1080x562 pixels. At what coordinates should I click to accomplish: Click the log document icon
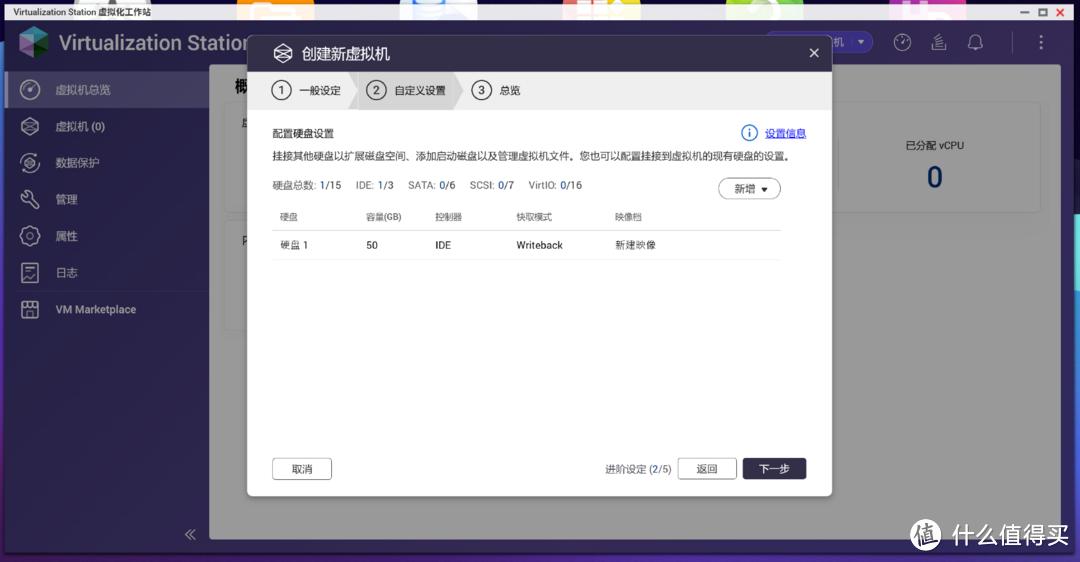click(x=30, y=273)
